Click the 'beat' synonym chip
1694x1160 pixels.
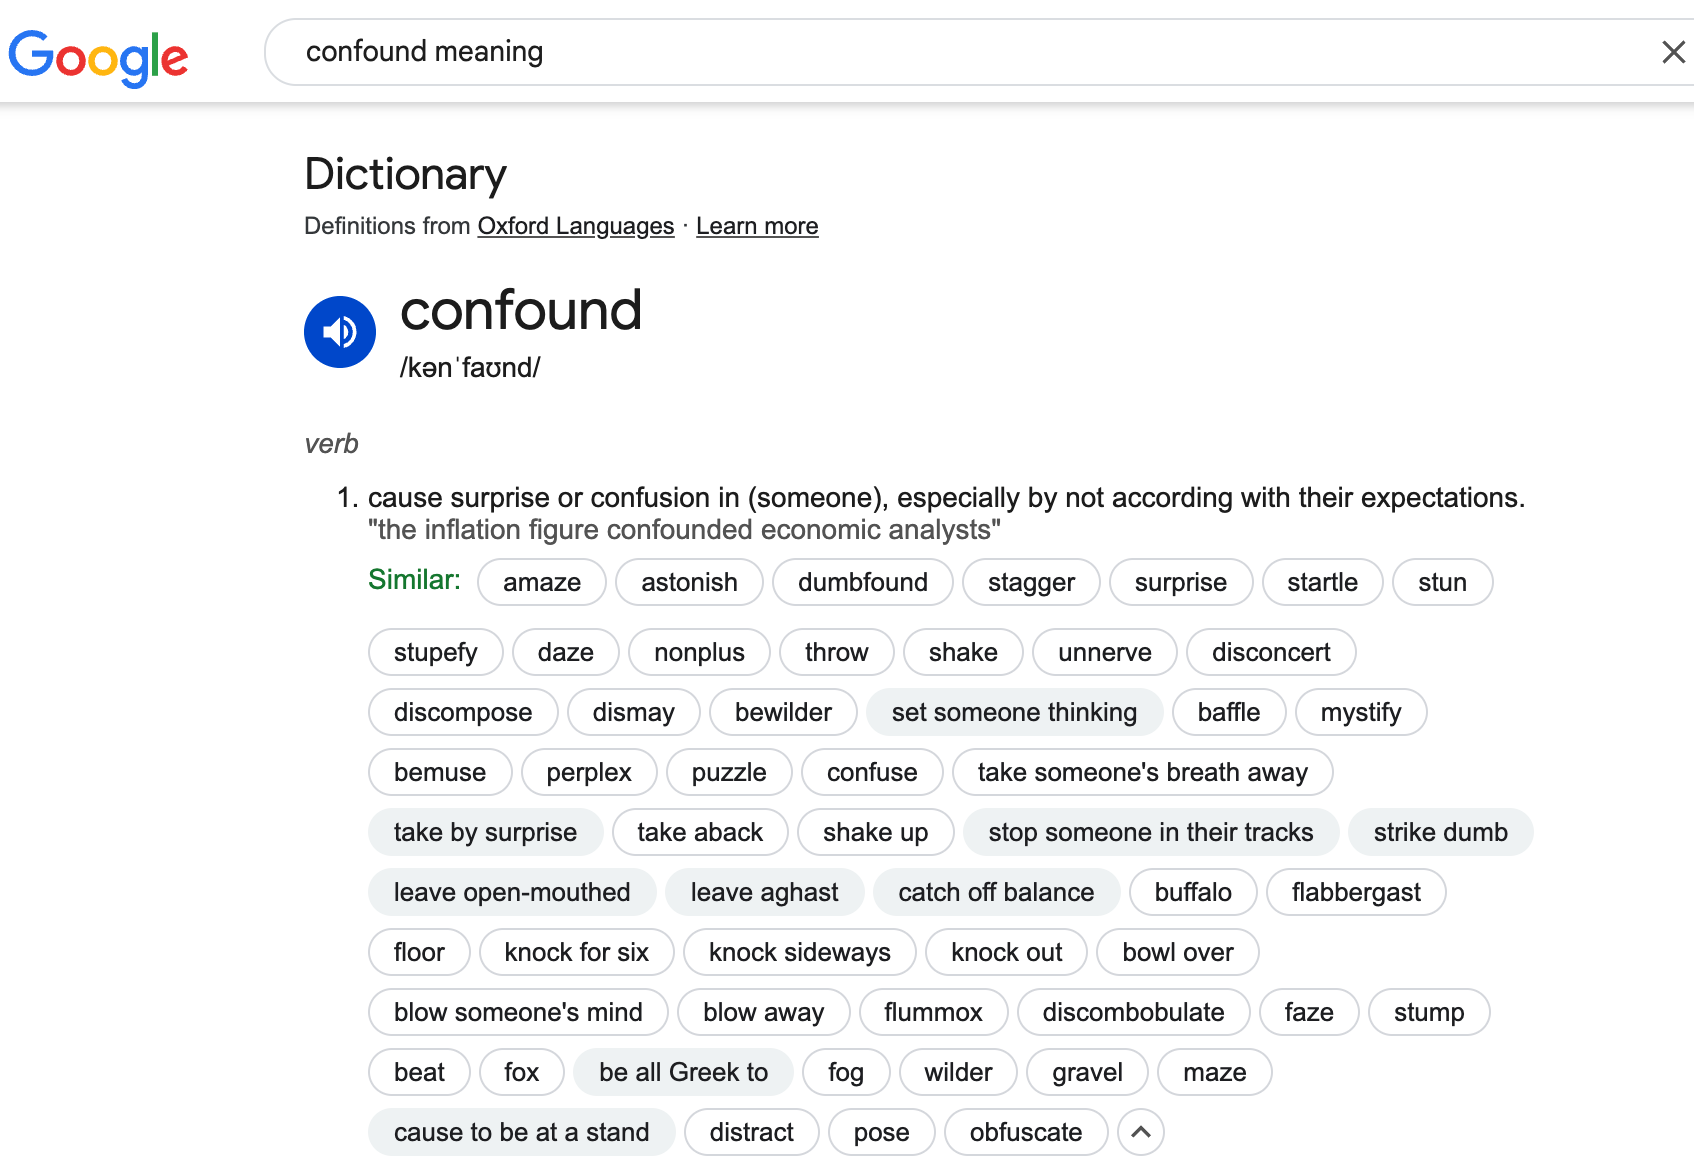419,1072
